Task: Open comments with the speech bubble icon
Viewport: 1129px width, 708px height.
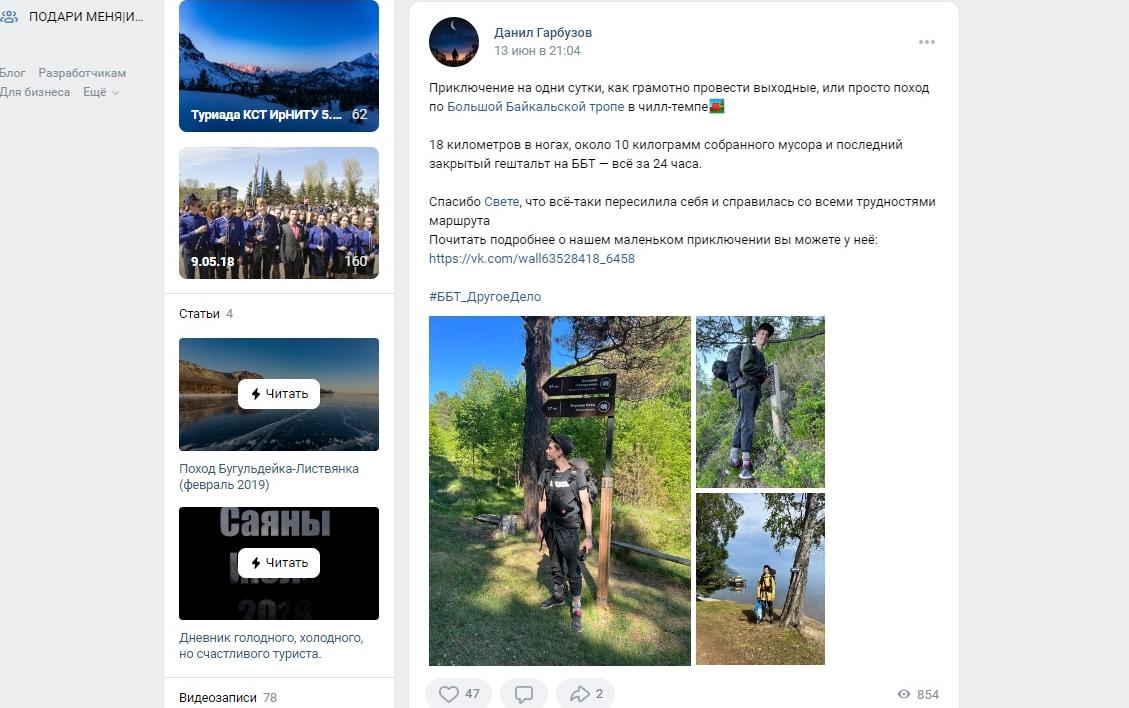Action: tap(523, 694)
